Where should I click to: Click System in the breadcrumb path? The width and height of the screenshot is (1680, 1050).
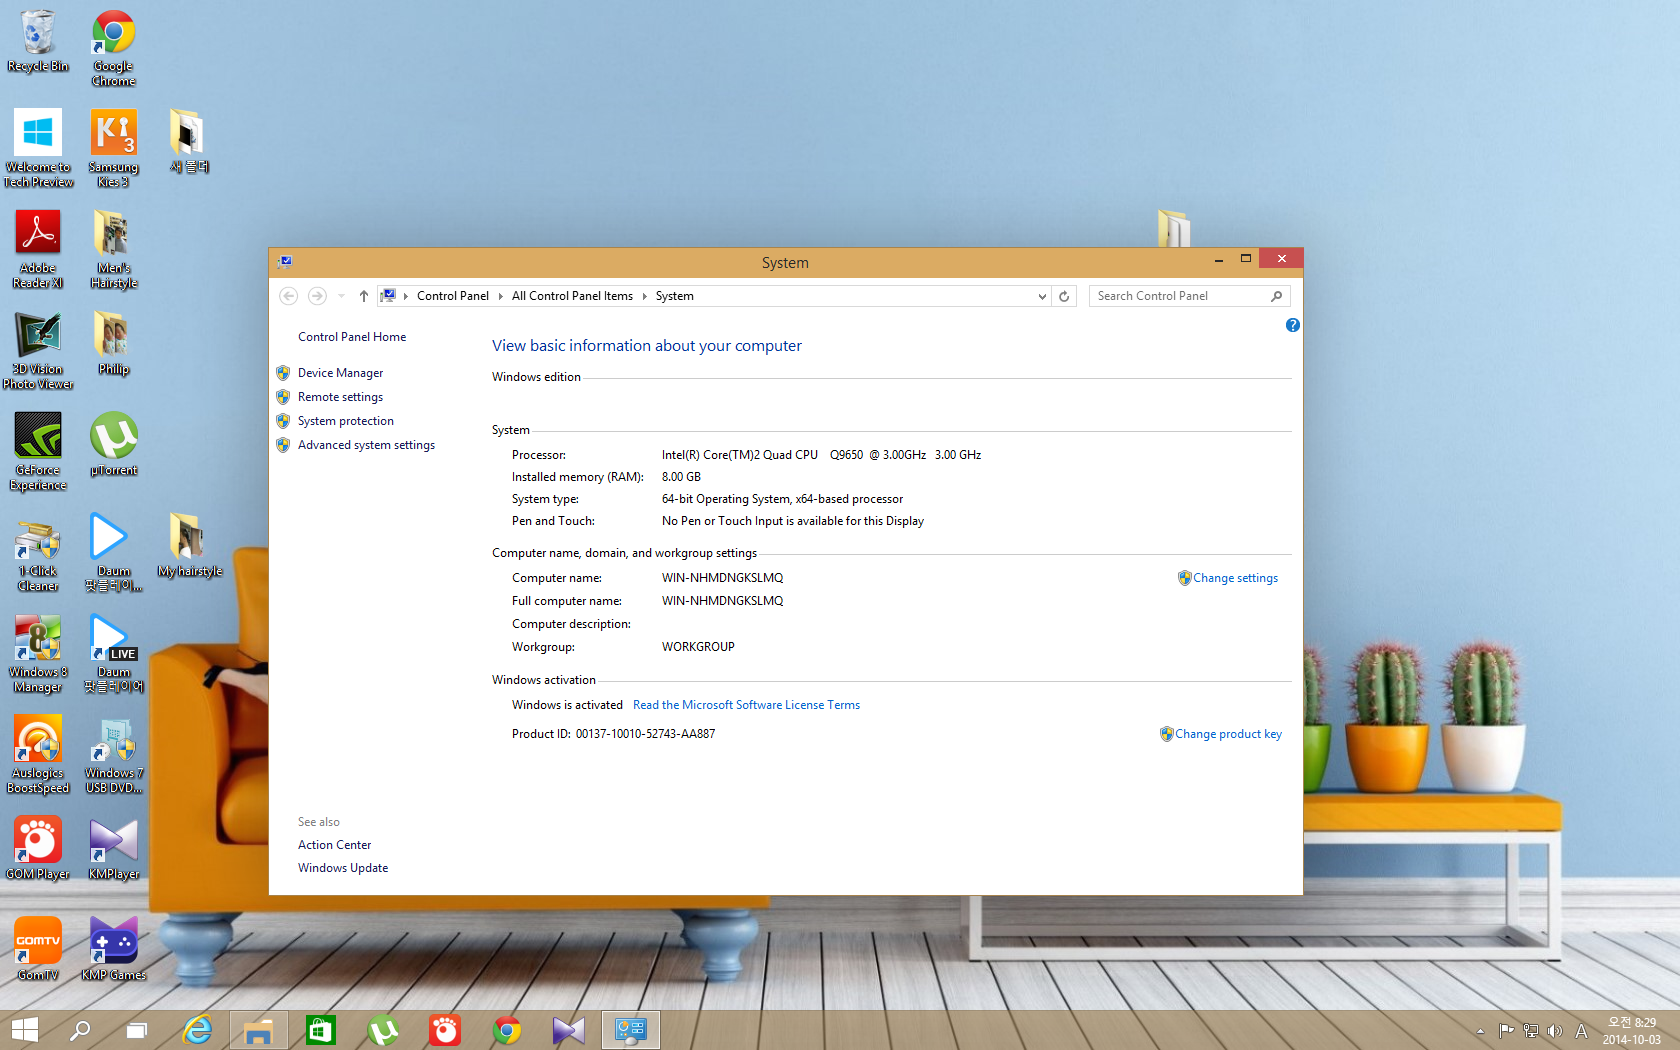pos(675,296)
